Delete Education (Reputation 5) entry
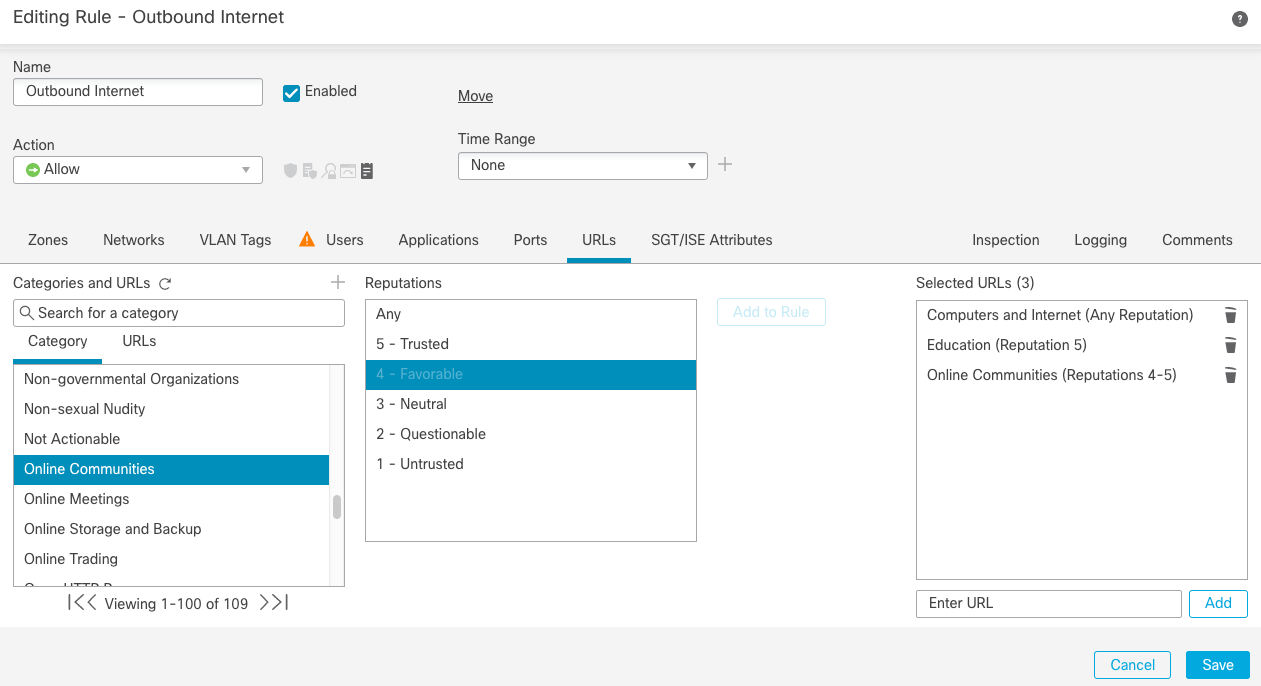1261x686 pixels. (1231, 345)
